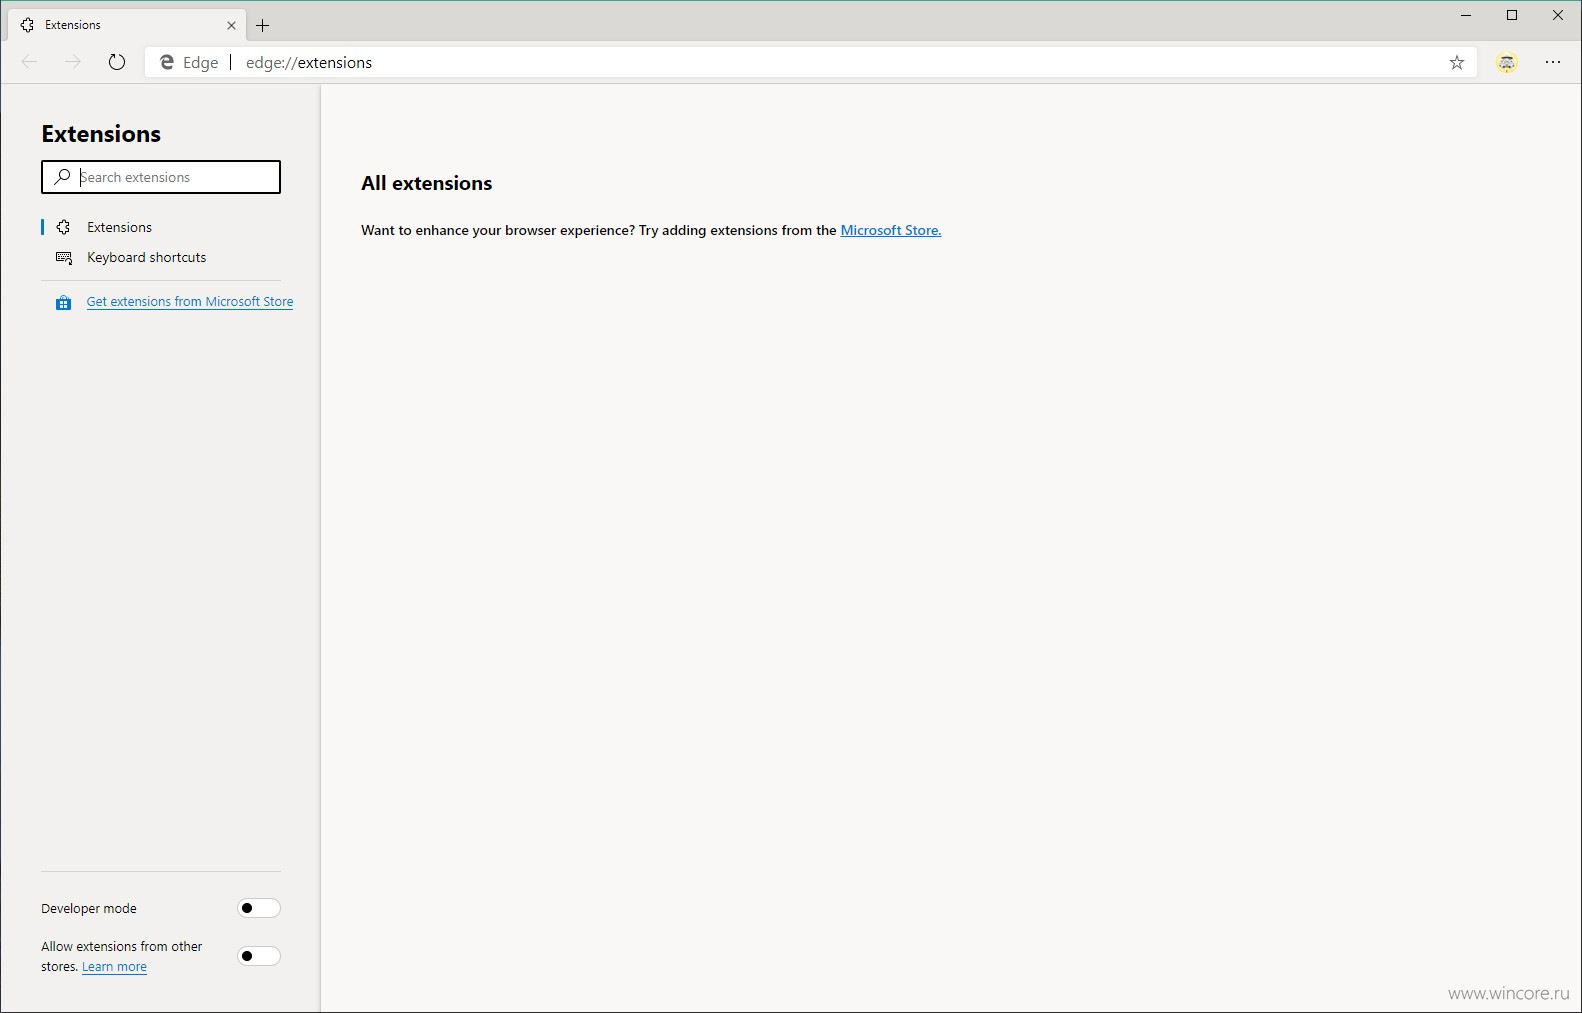Click the Microsoft Store bag icon

click(x=63, y=302)
